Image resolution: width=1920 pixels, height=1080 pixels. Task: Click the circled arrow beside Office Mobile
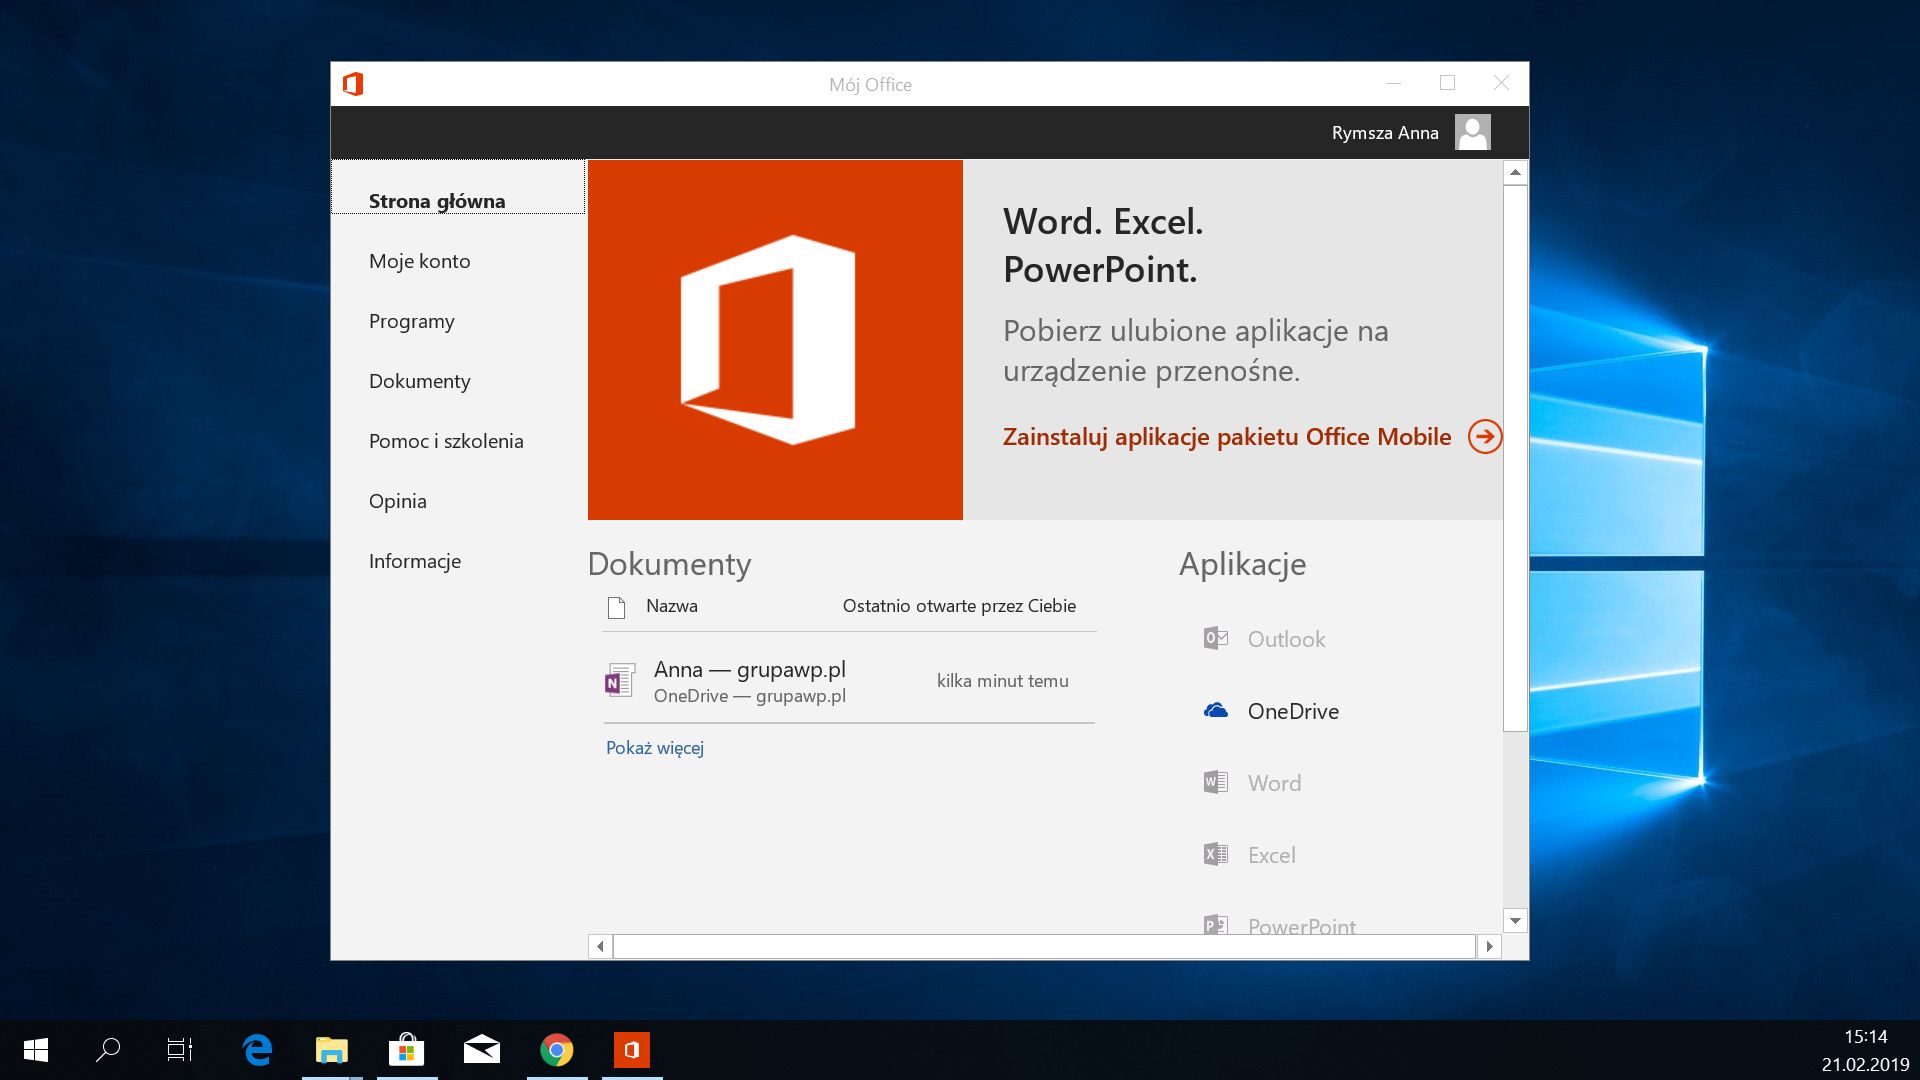click(x=1485, y=437)
